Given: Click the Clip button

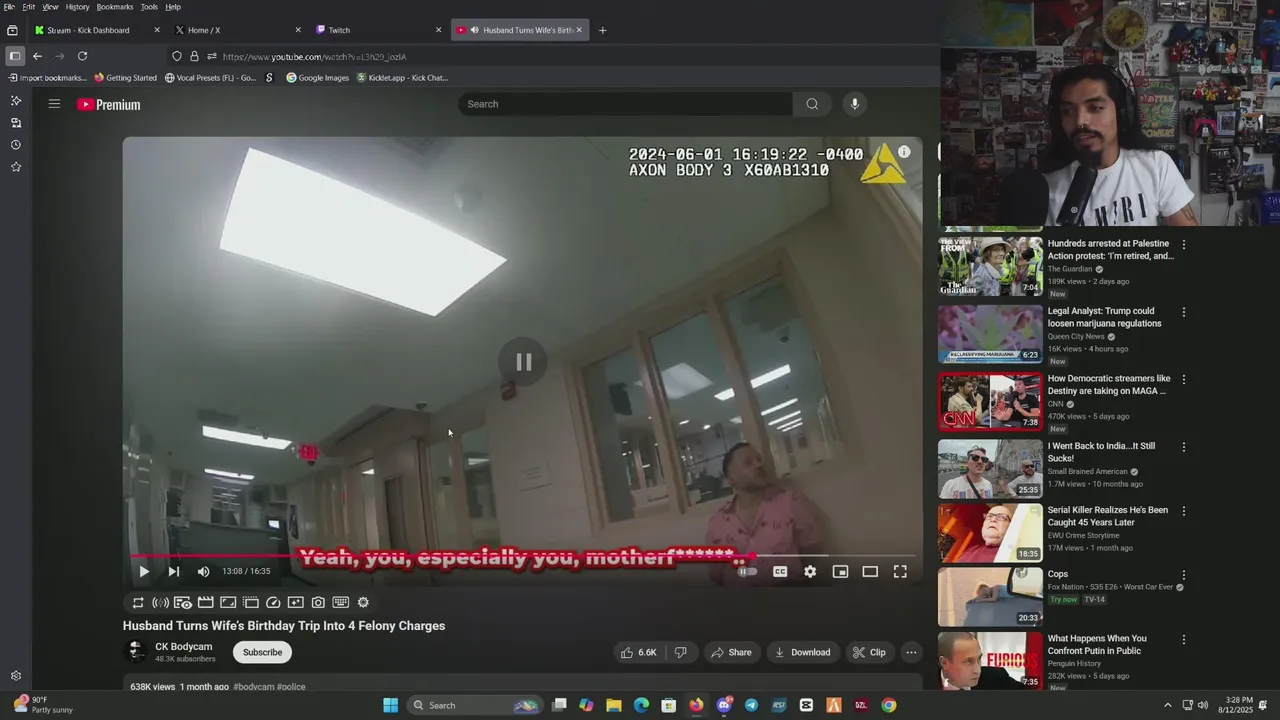Looking at the screenshot, I should [x=869, y=652].
